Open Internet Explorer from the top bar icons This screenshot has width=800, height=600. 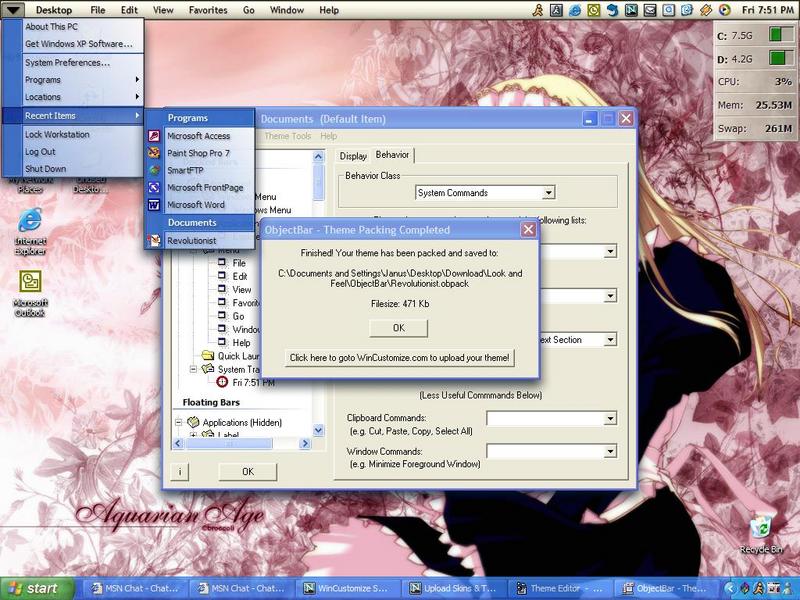[x=574, y=10]
